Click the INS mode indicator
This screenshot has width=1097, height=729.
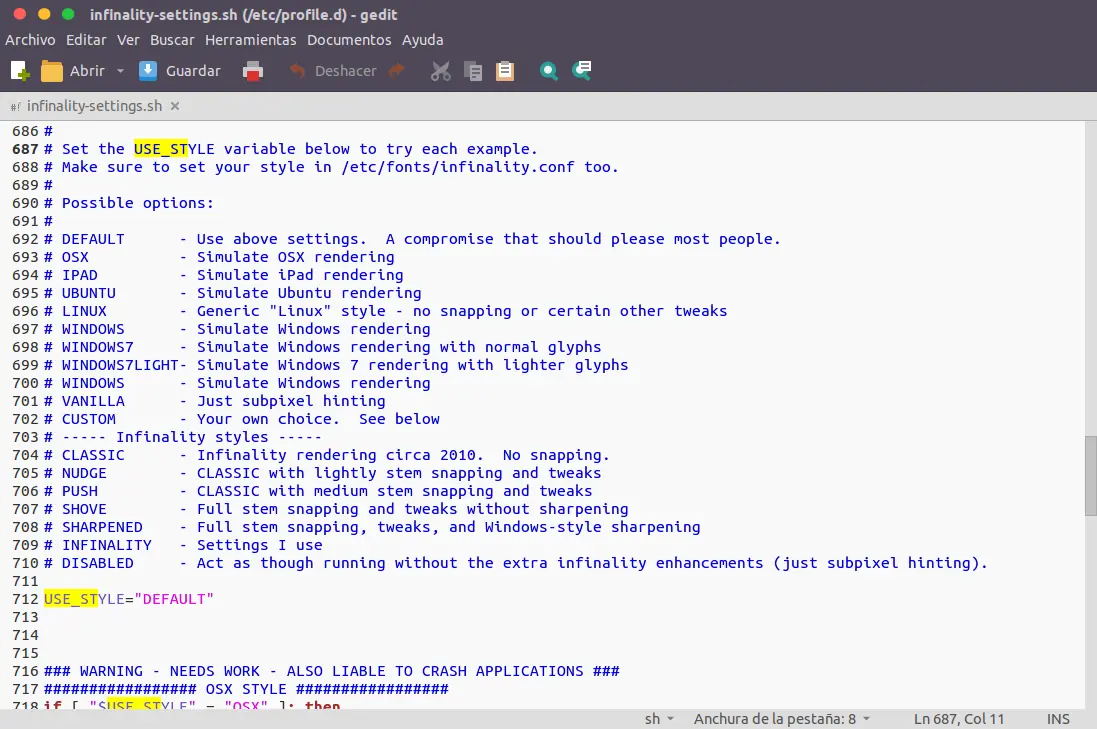click(1058, 719)
